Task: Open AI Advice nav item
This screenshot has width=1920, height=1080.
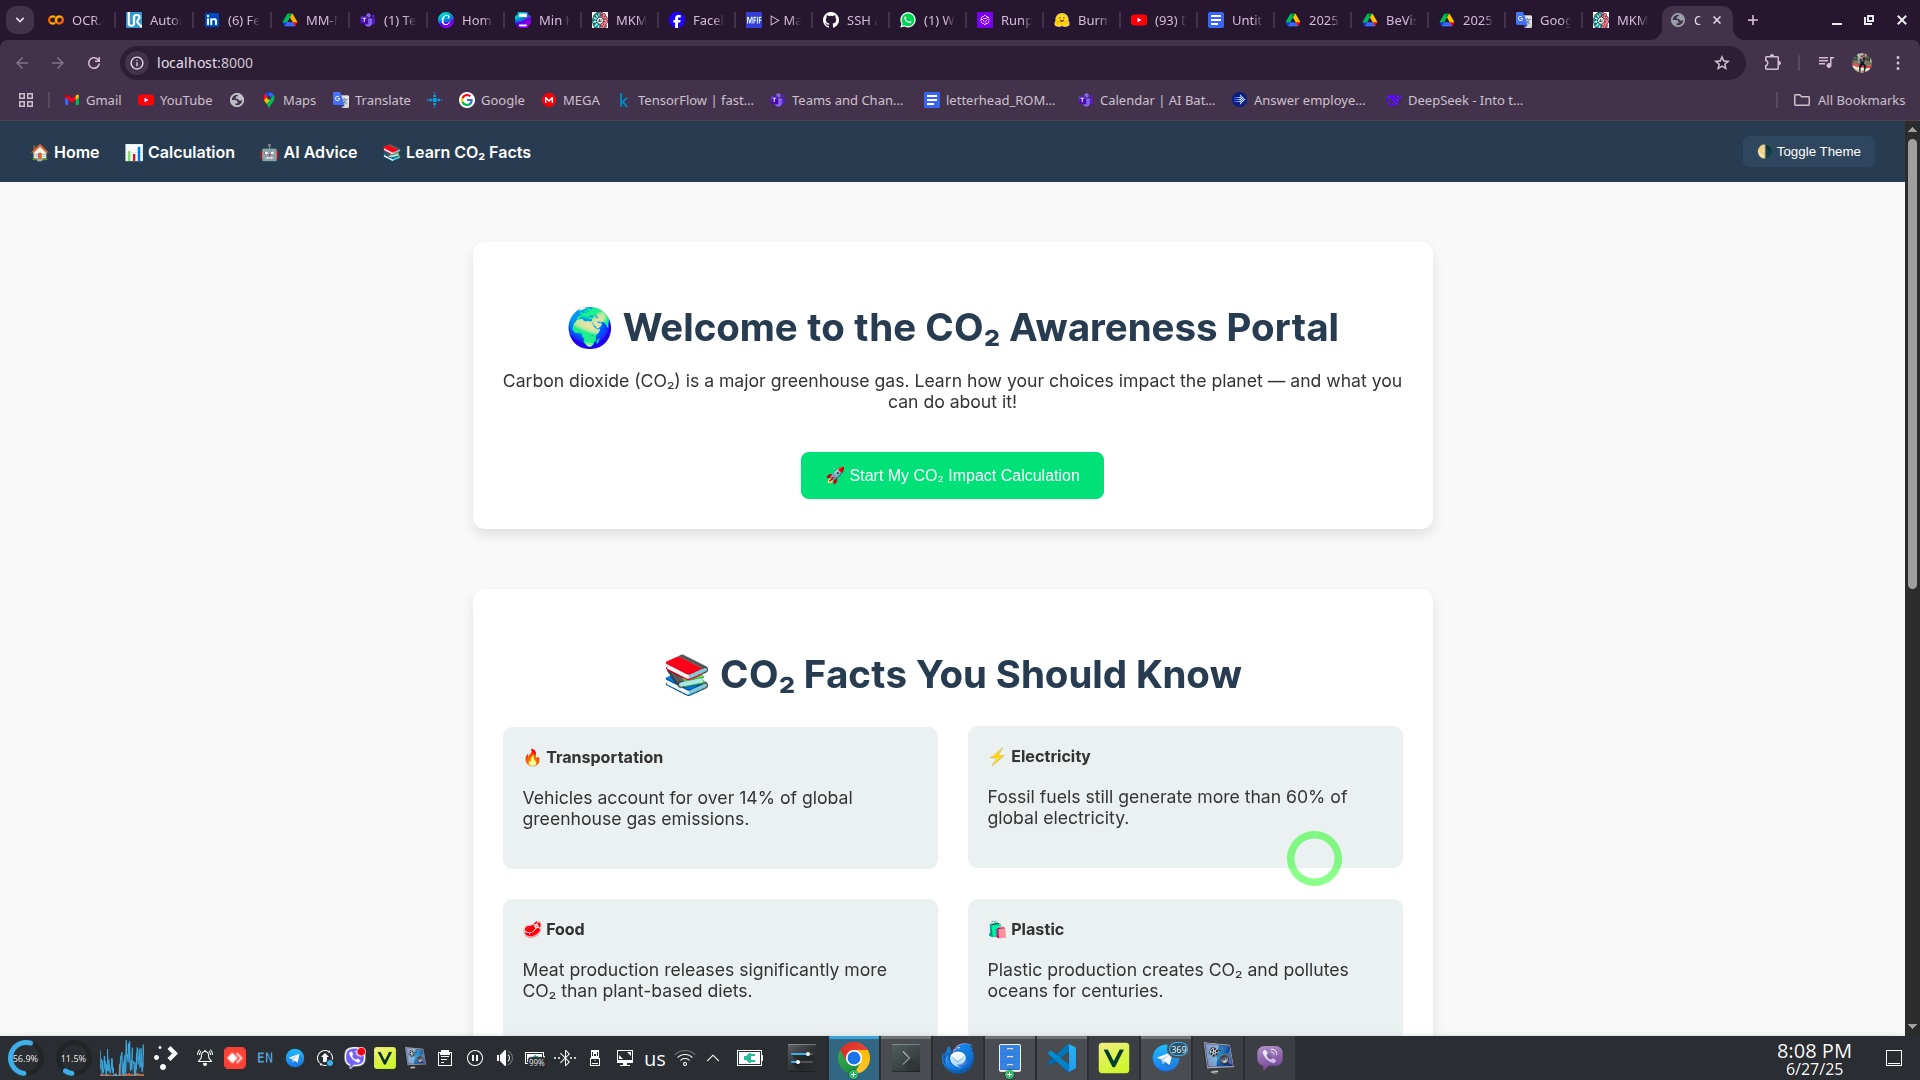Action: pos(309,152)
